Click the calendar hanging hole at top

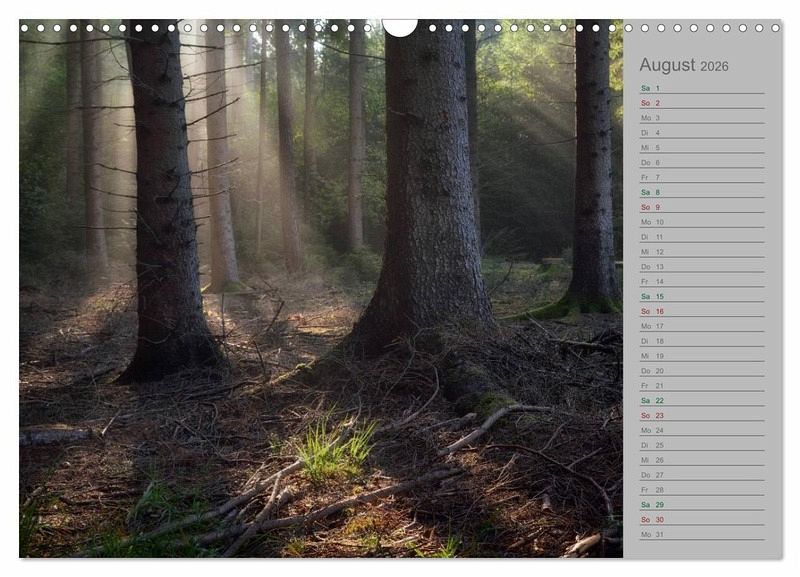click(400, 26)
